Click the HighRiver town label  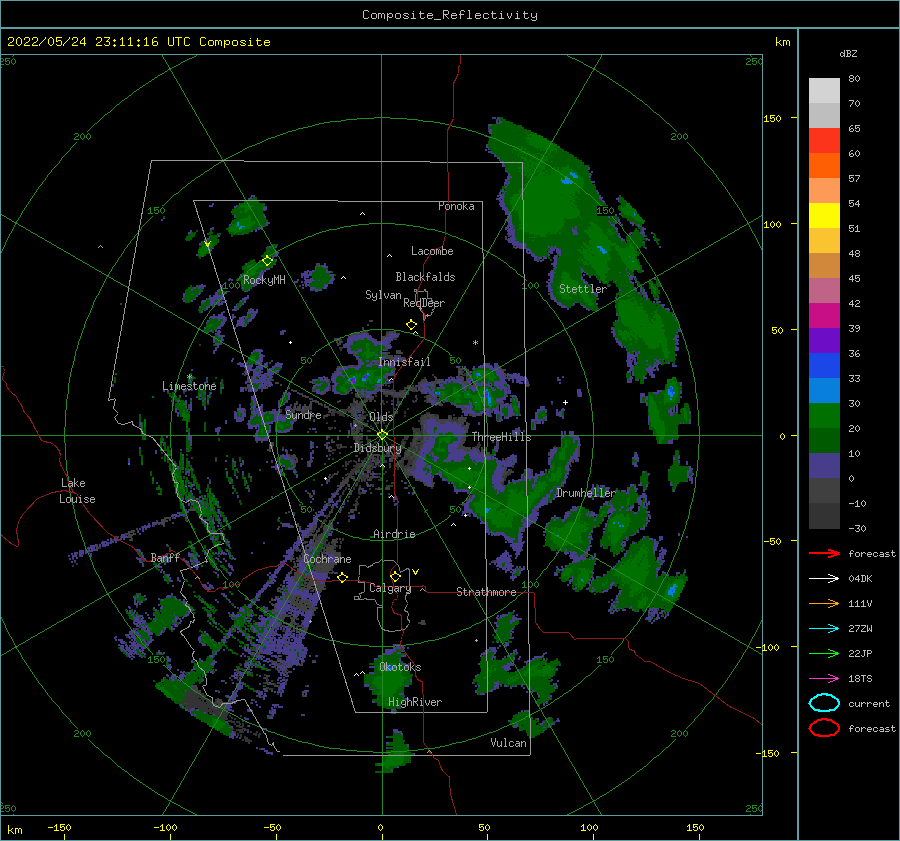(415, 702)
